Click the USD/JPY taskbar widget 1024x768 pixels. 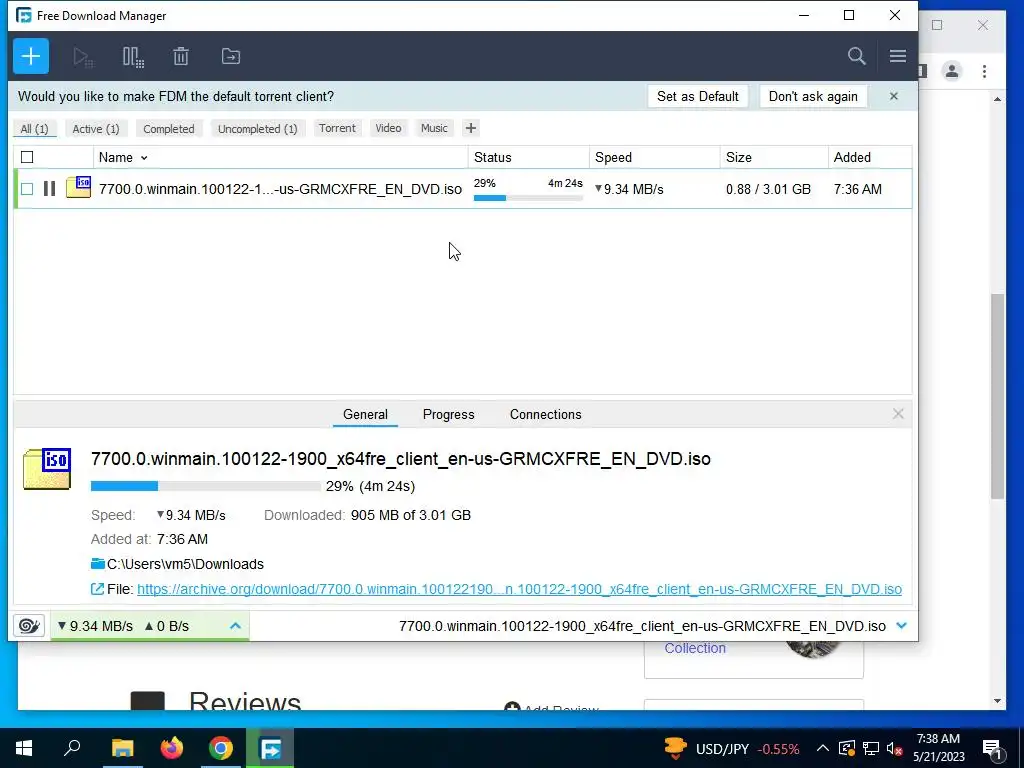point(731,748)
